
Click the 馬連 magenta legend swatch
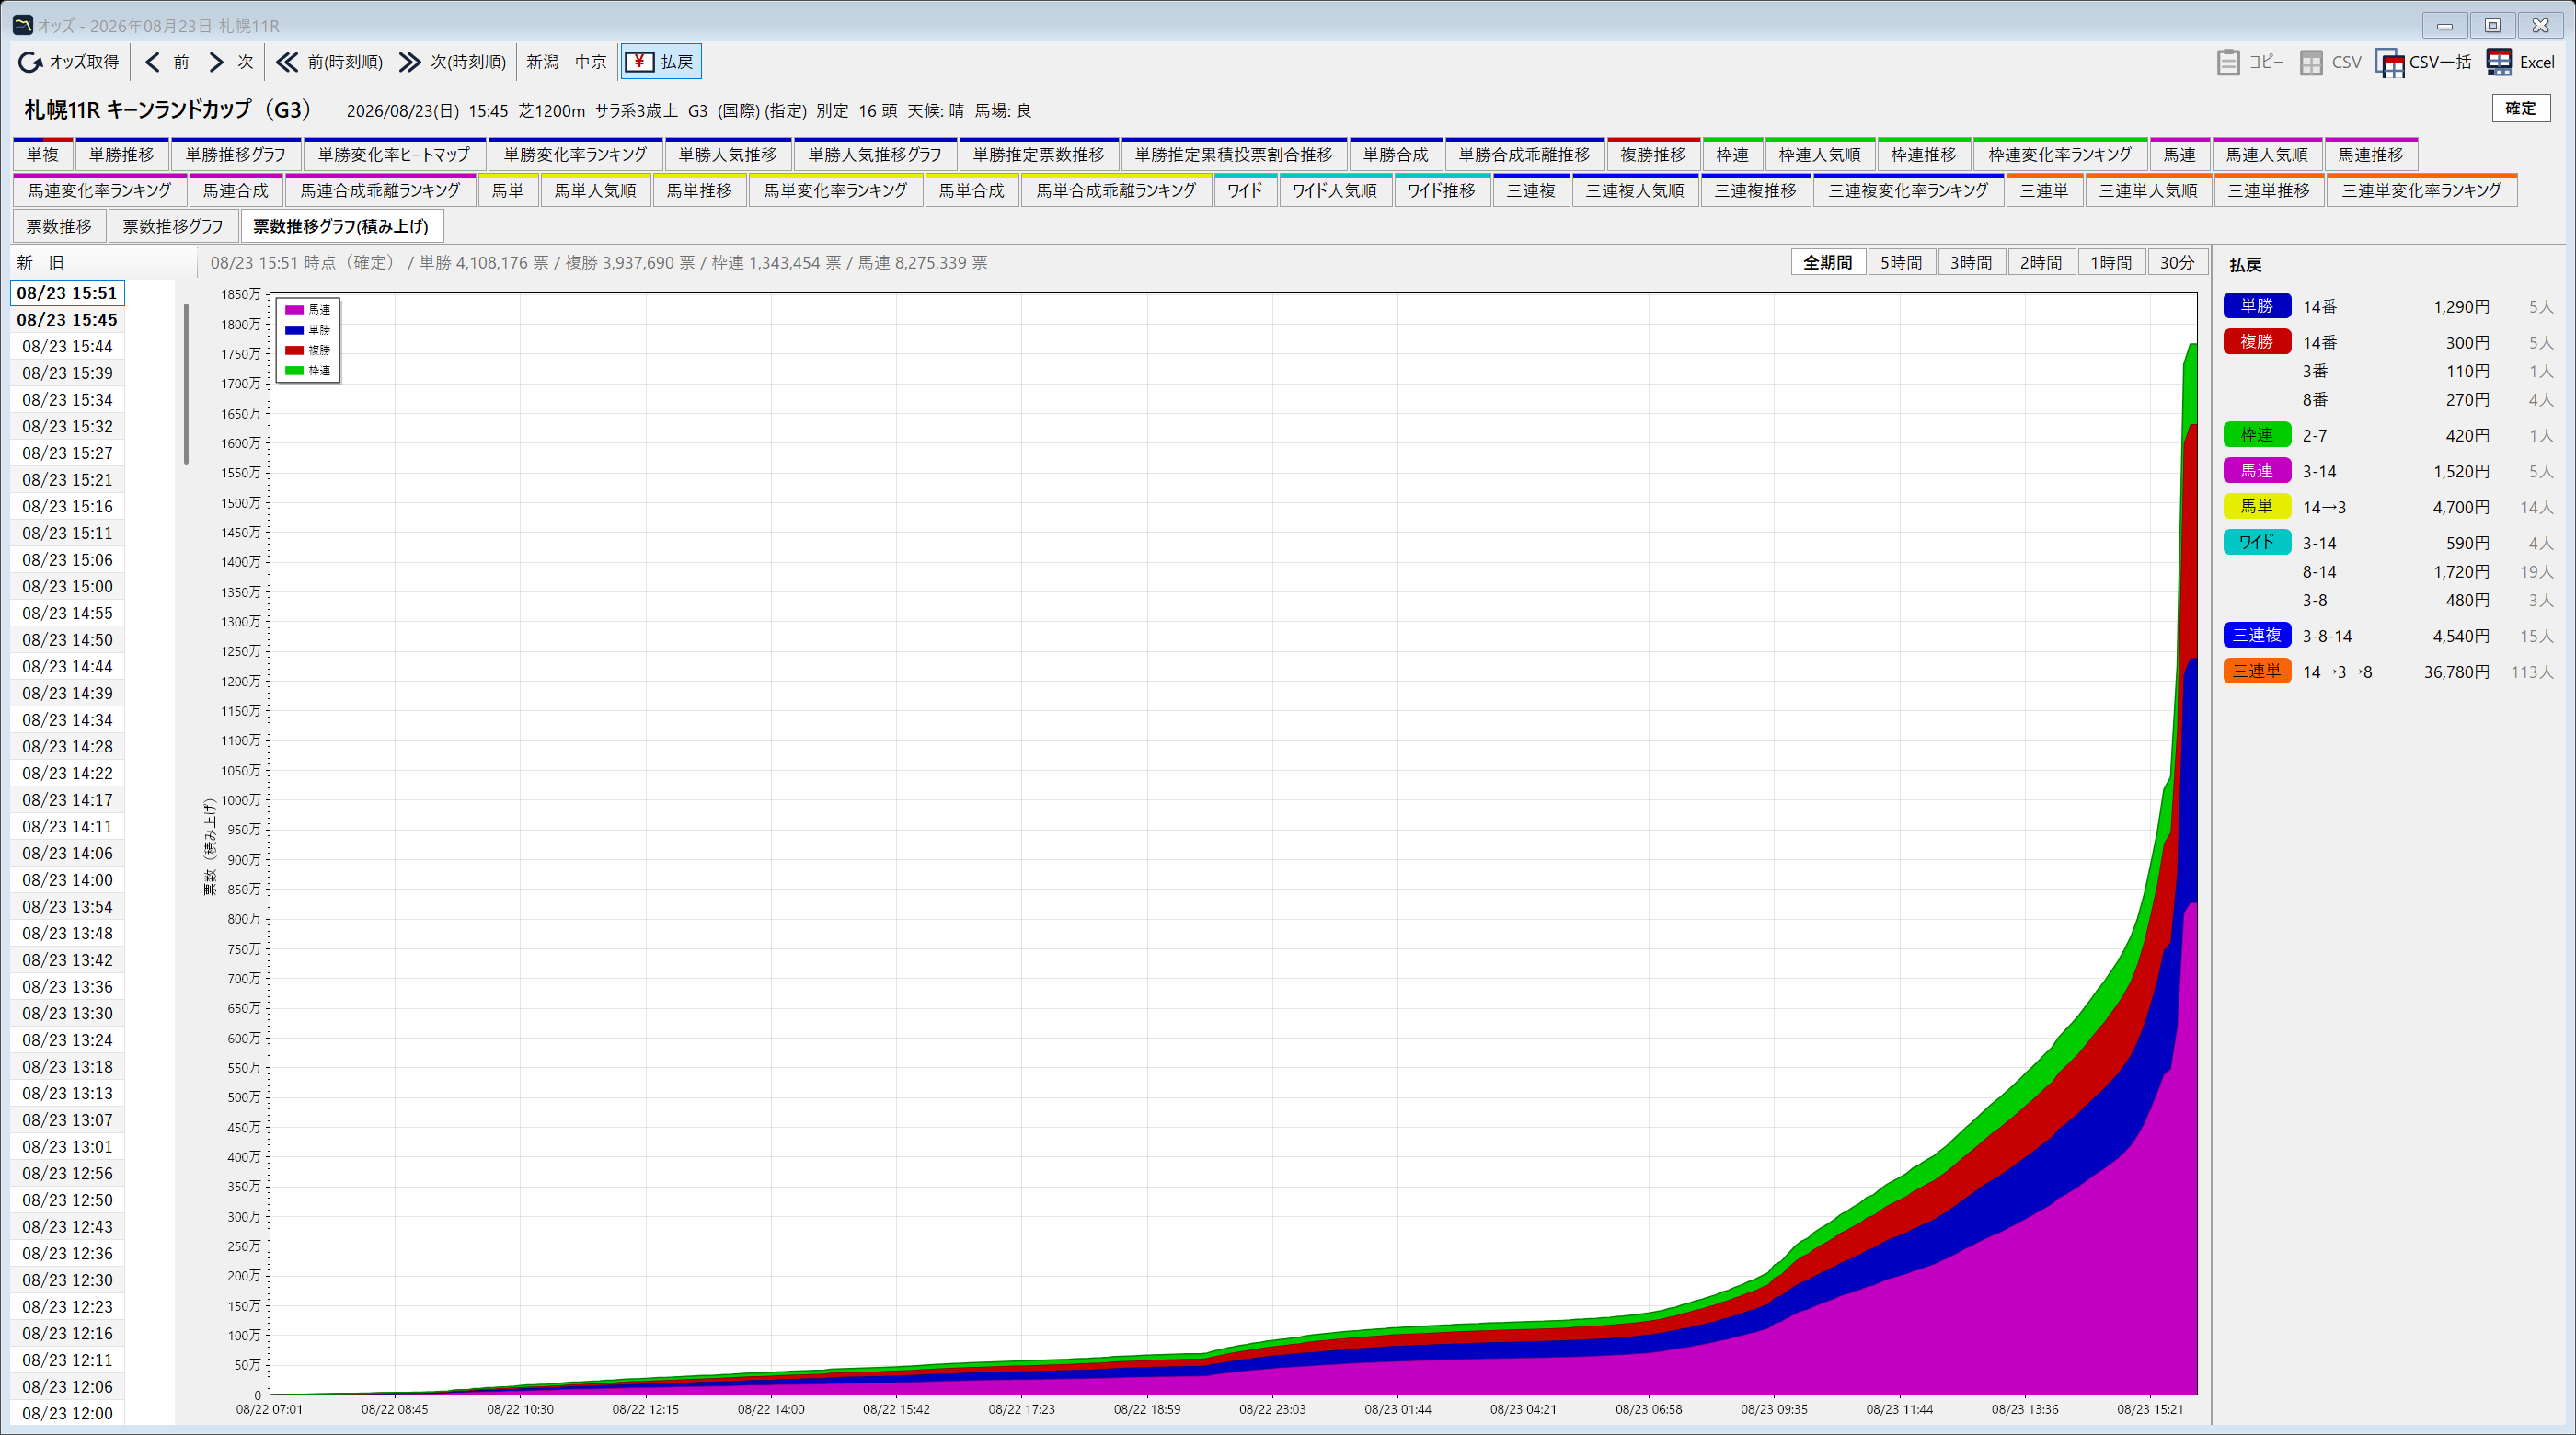294,310
